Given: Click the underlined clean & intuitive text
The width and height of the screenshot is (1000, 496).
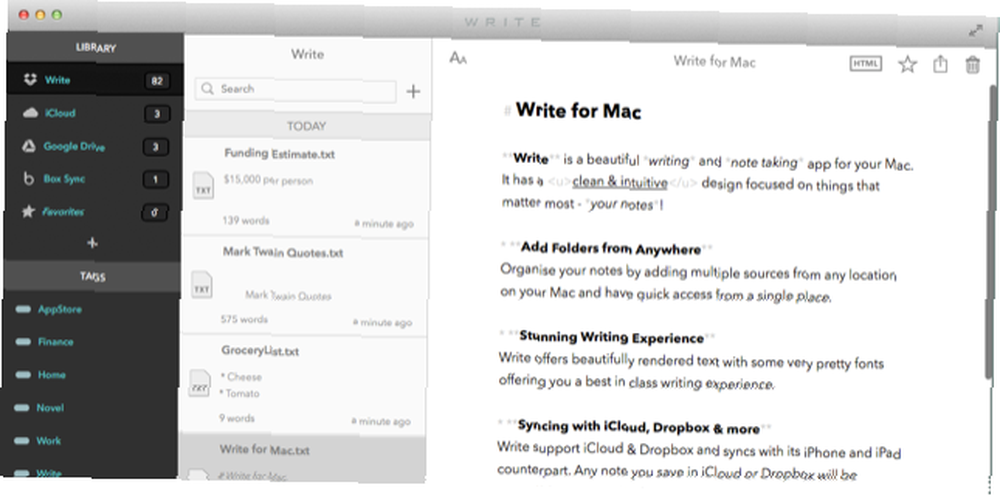Looking at the screenshot, I should [620, 182].
